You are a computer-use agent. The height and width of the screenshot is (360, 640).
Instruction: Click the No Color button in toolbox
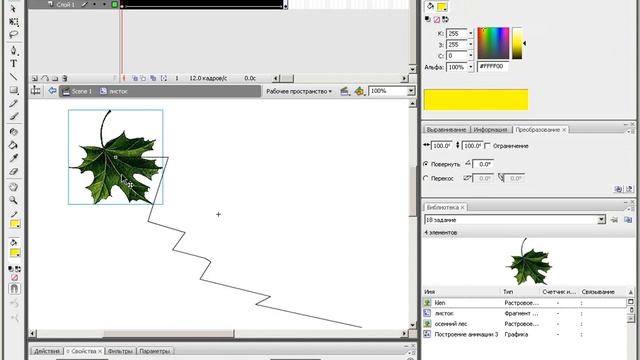coord(14,278)
